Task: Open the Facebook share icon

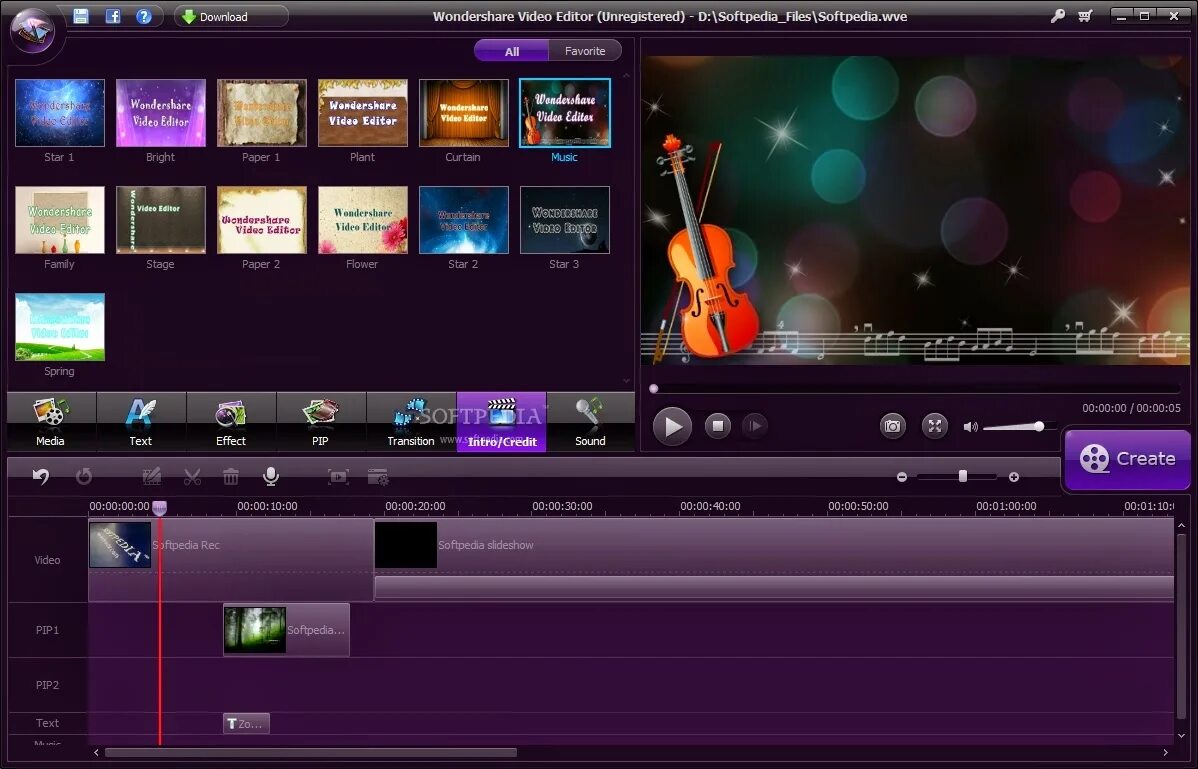Action: pyautogui.click(x=112, y=16)
